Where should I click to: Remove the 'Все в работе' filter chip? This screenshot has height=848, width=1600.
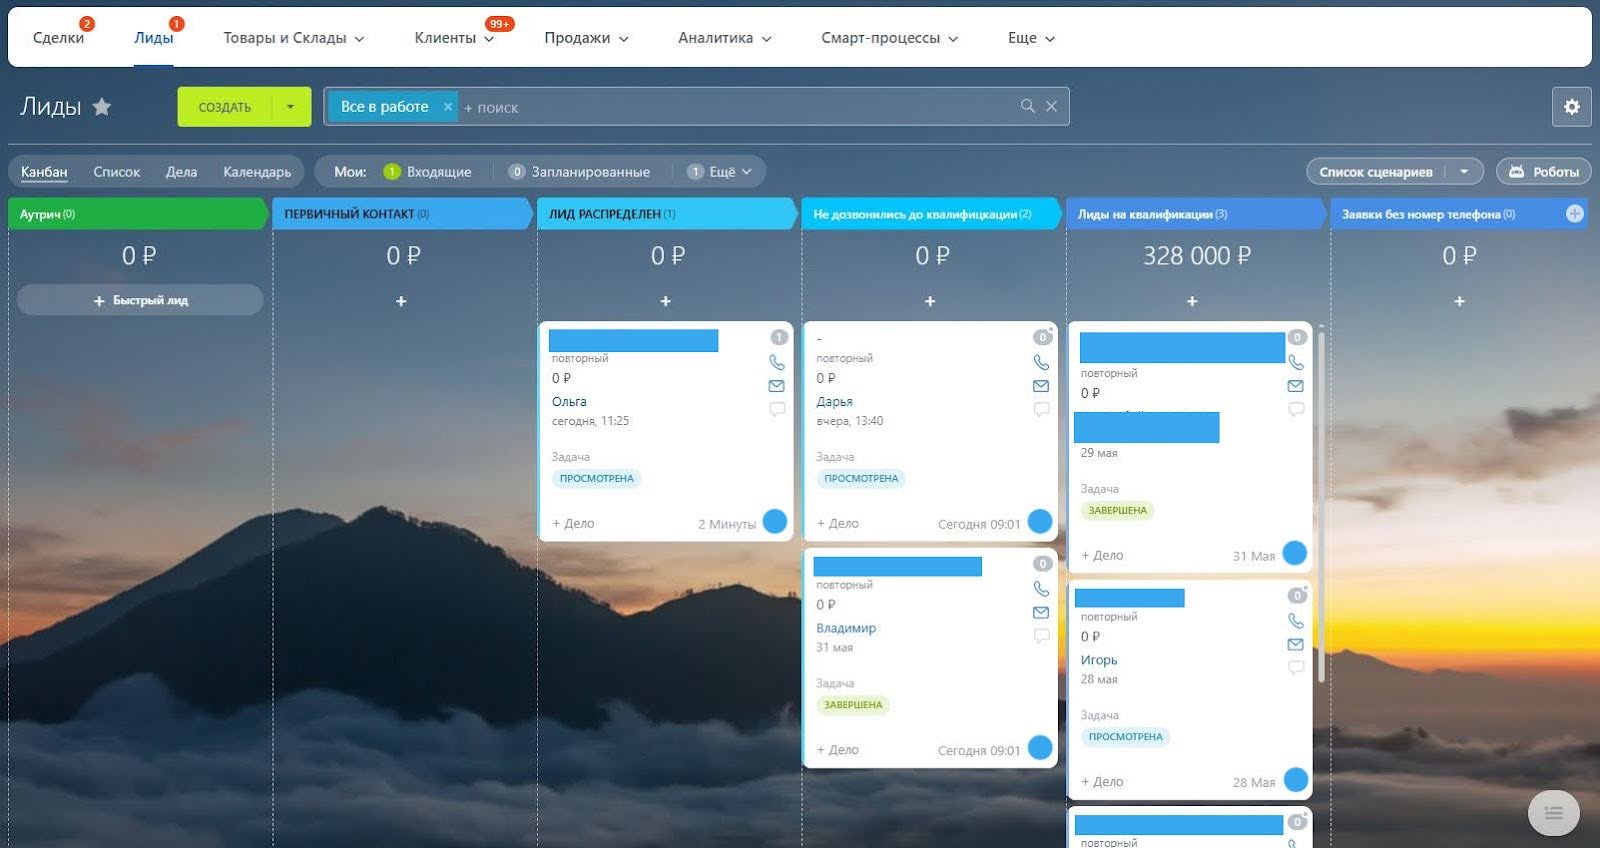pyautogui.click(x=448, y=107)
